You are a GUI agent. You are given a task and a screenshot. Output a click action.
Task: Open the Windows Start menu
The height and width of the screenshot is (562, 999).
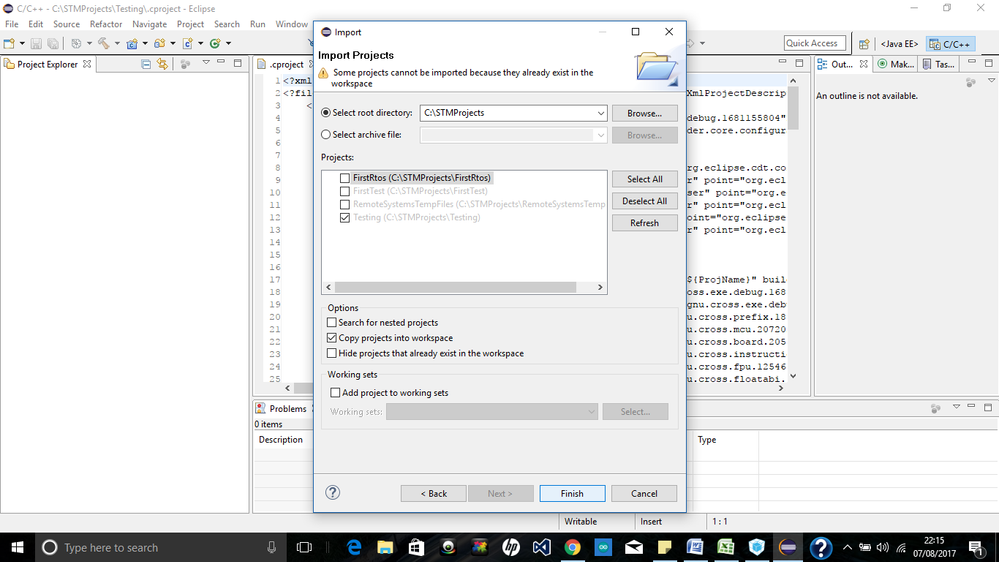point(17,547)
